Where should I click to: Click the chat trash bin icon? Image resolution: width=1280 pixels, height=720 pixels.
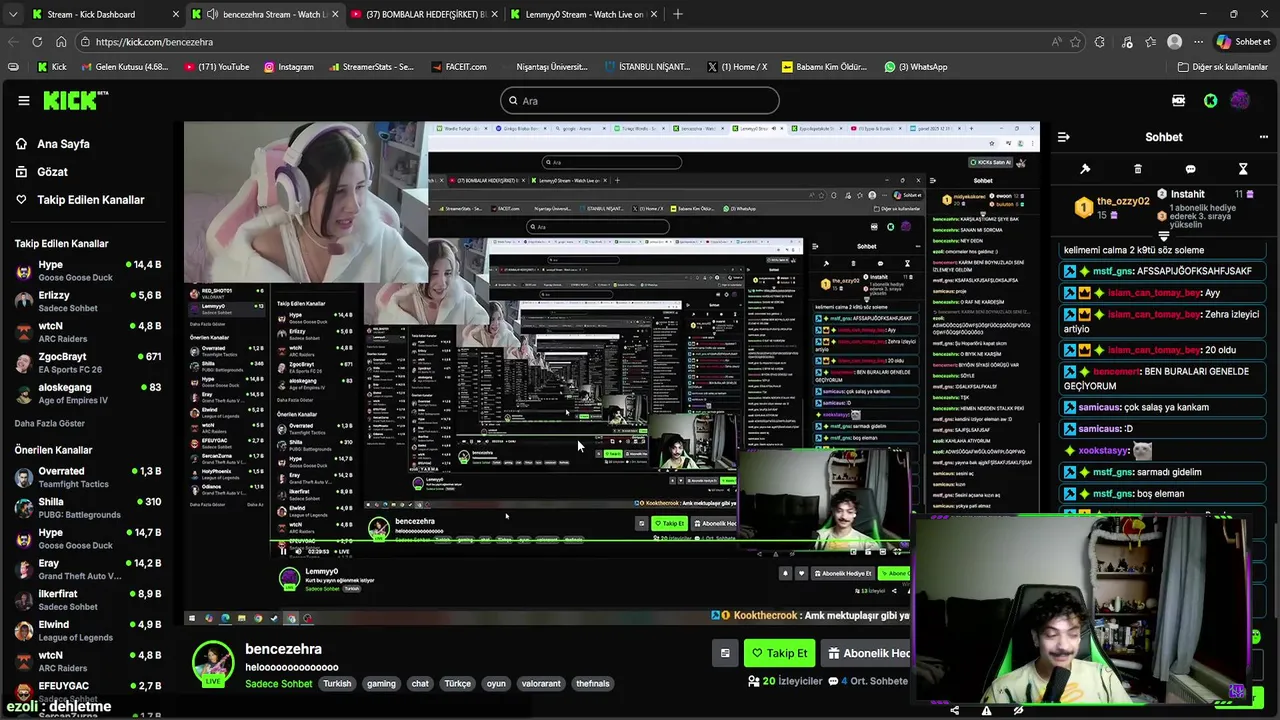[x=1137, y=169]
